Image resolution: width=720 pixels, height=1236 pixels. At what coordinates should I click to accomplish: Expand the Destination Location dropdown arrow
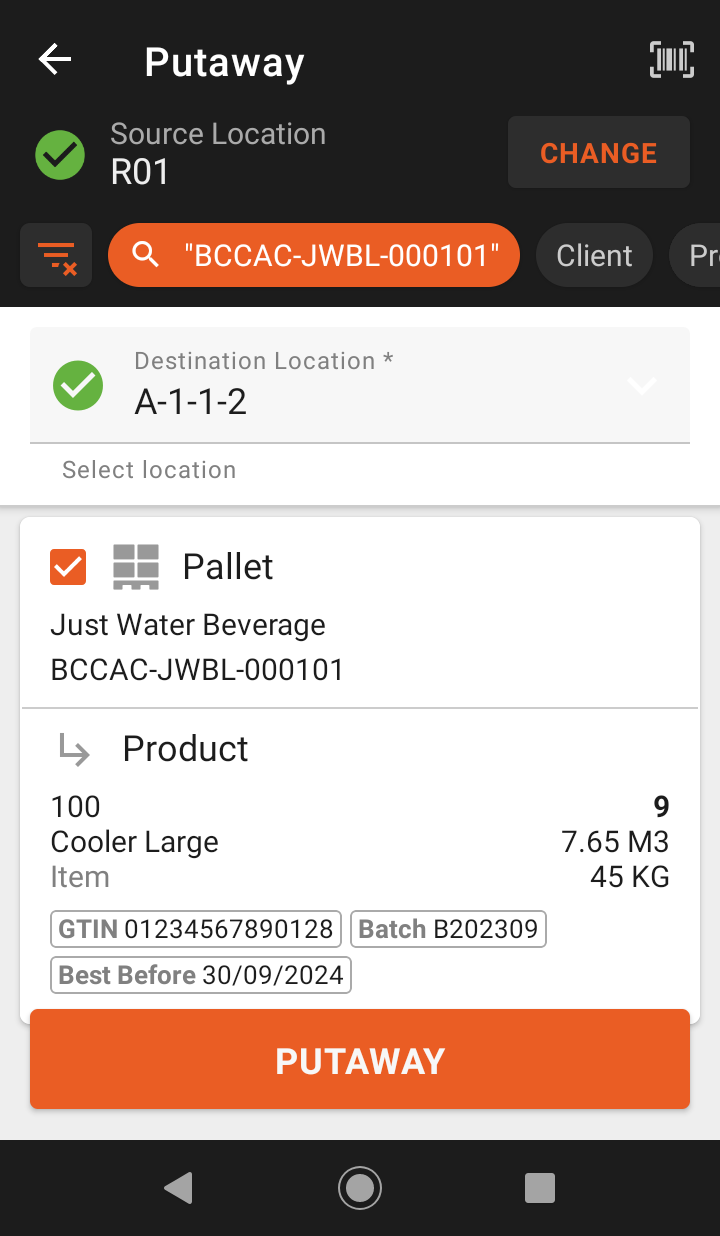(x=641, y=385)
